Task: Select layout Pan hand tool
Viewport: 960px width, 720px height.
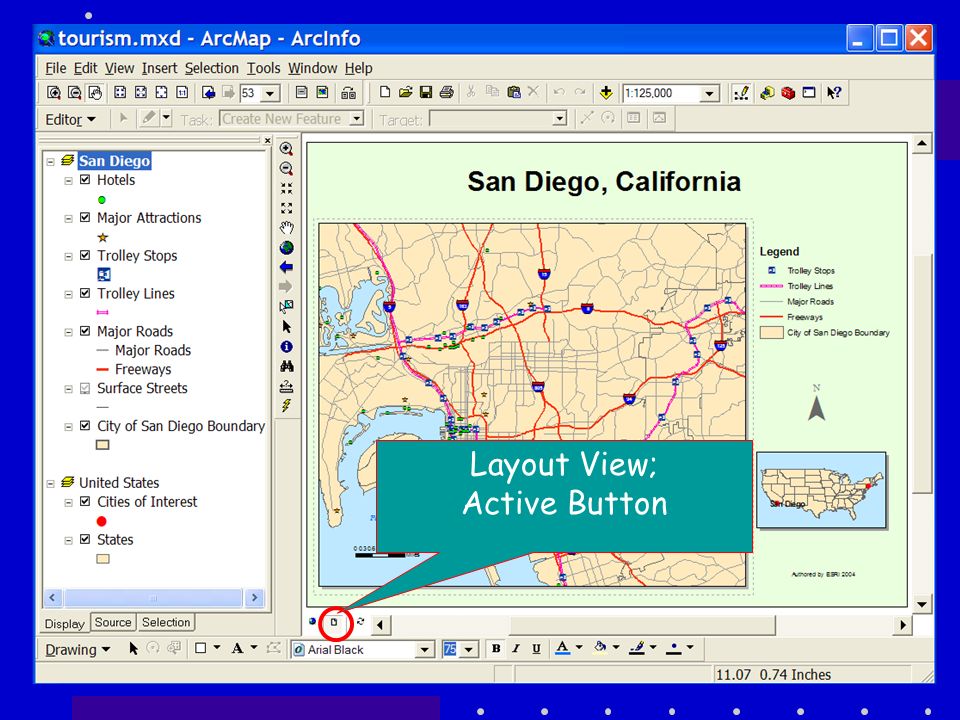Action: (x=95, y=93)
